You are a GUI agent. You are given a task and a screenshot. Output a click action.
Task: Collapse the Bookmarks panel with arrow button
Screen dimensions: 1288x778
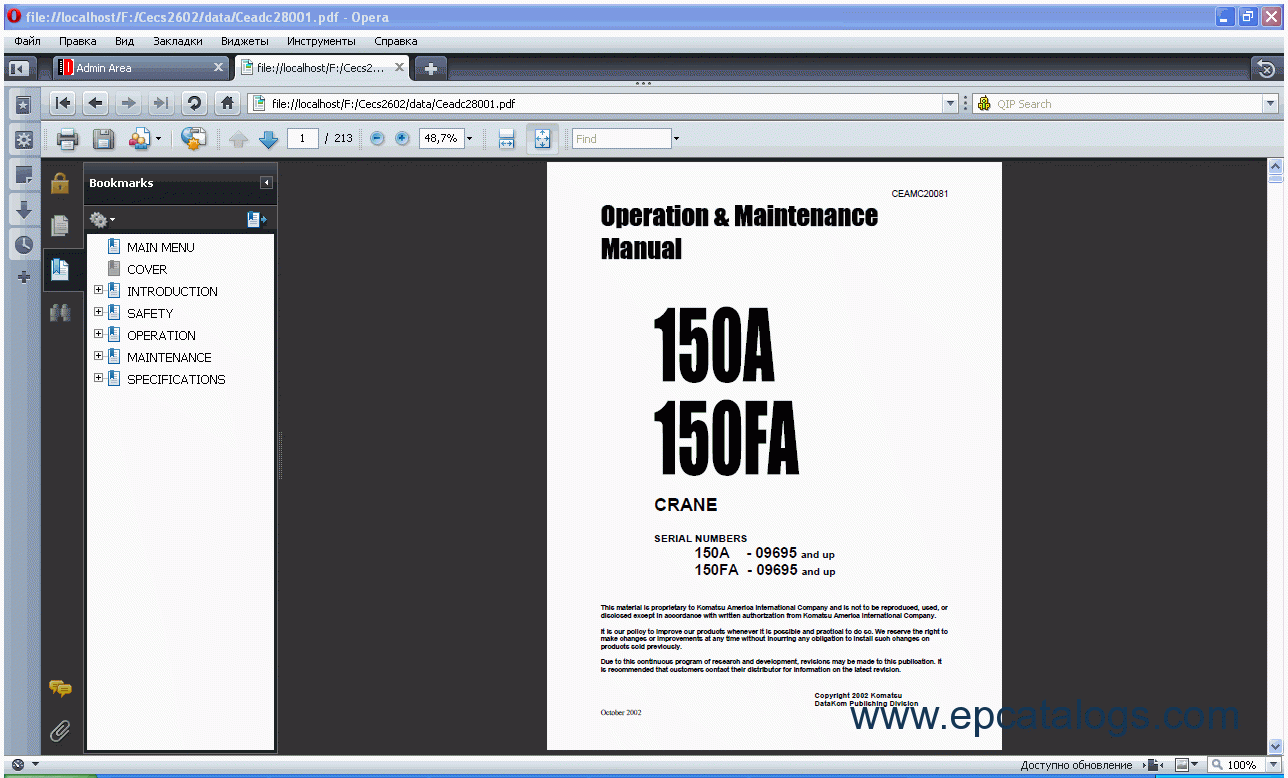click(x=266, y=183)
